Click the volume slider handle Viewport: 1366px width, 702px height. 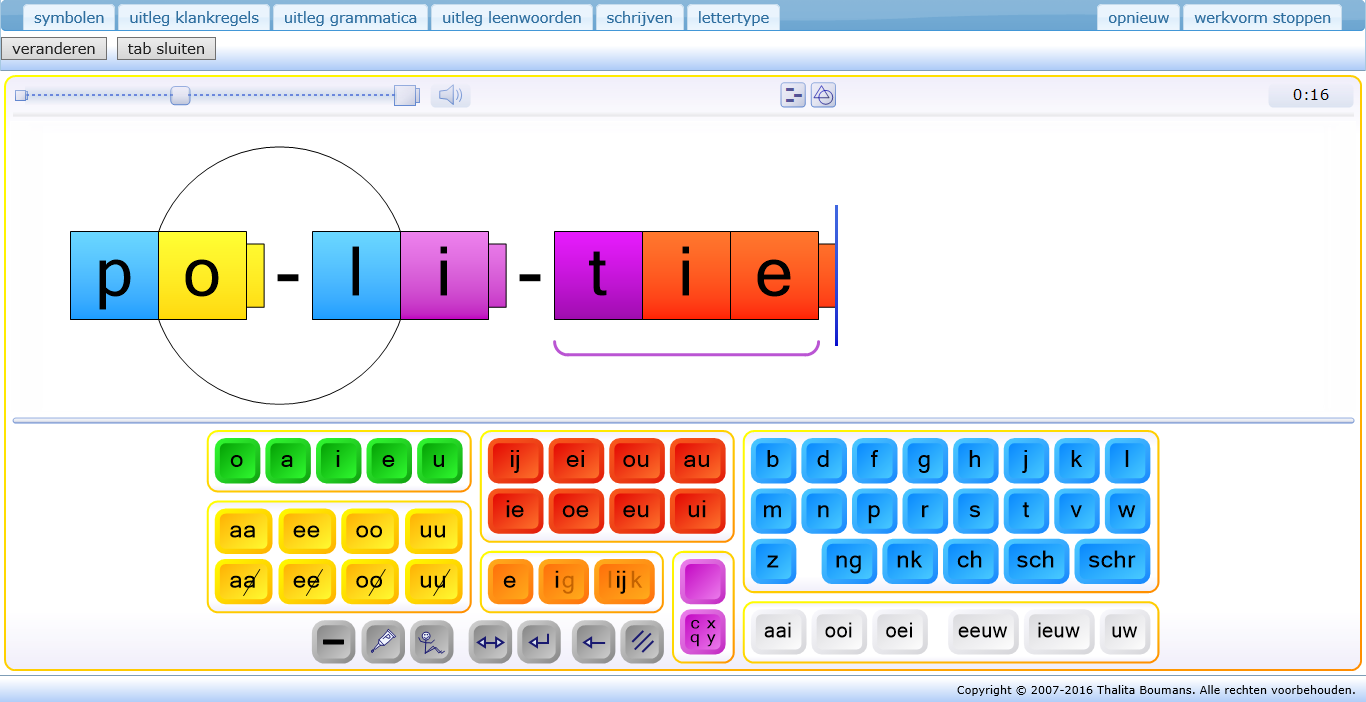pos(180,96)
